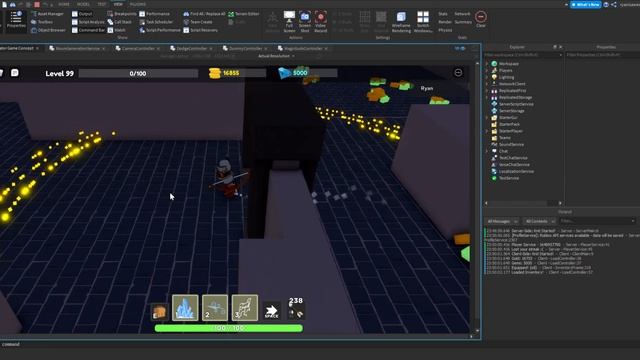Open the Task Scheduler window
The image size is (640, 360).
click(x=156, y=22)
